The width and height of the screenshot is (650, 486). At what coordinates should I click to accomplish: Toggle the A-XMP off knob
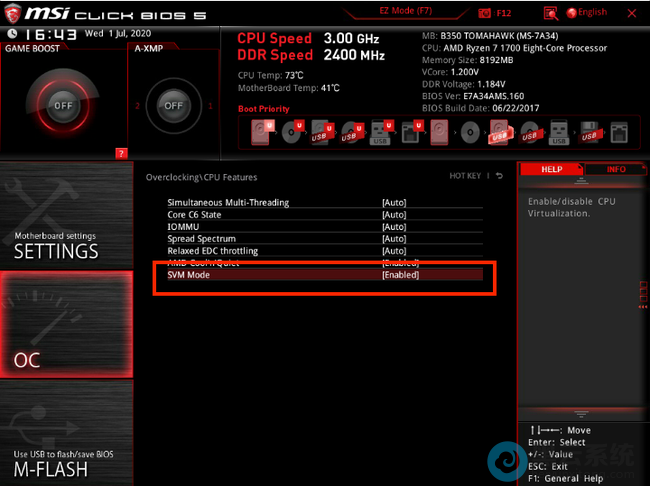(173, 105)
